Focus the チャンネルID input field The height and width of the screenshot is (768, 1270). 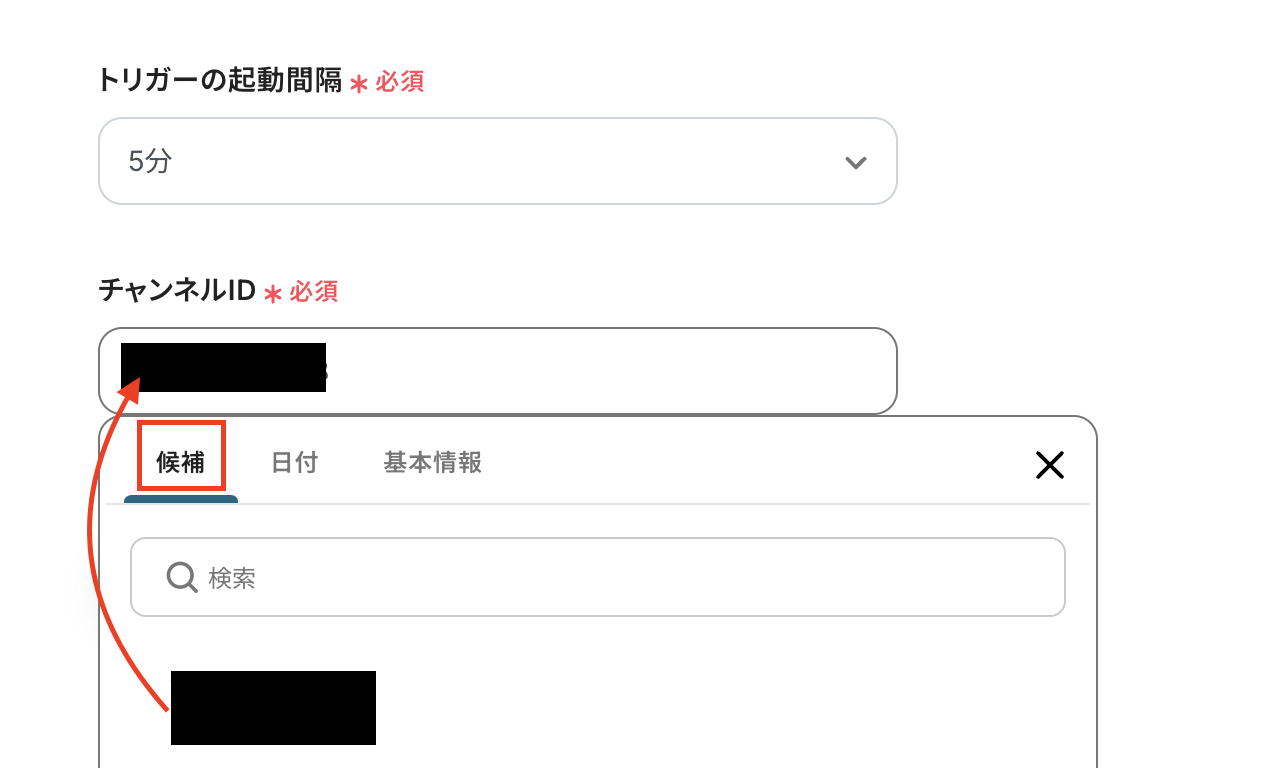coord(600,371)
